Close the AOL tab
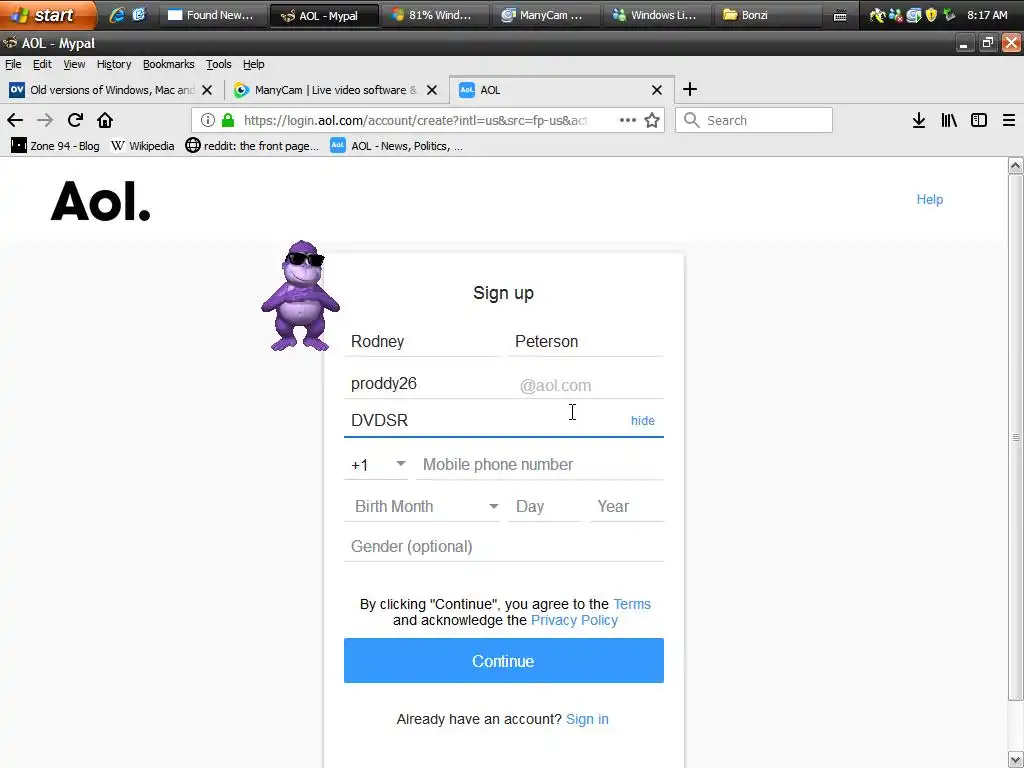 657,90
